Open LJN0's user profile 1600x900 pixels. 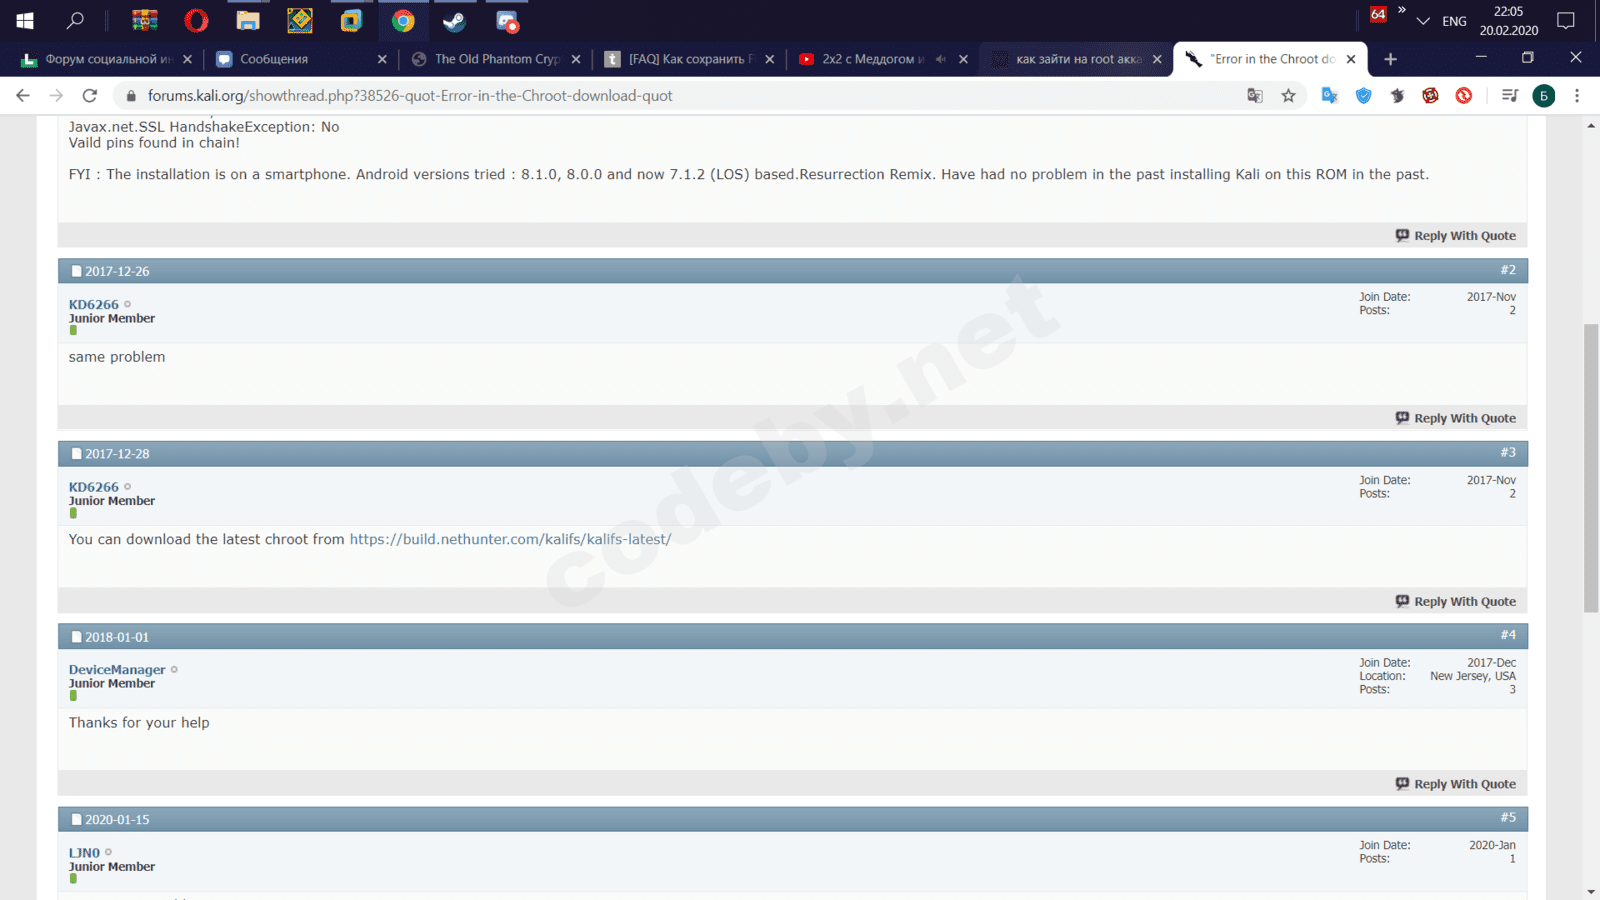84,853
